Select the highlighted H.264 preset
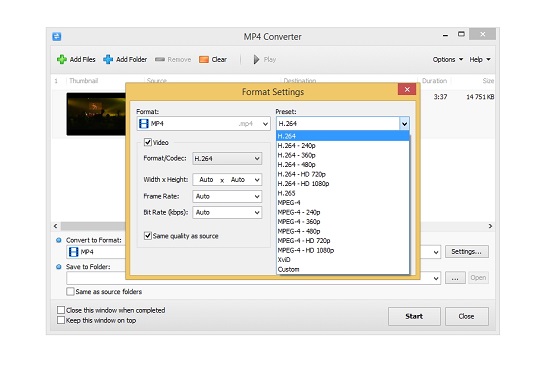Image resolution: width=550 pixels, height=372 pixels. coord(343,136)
